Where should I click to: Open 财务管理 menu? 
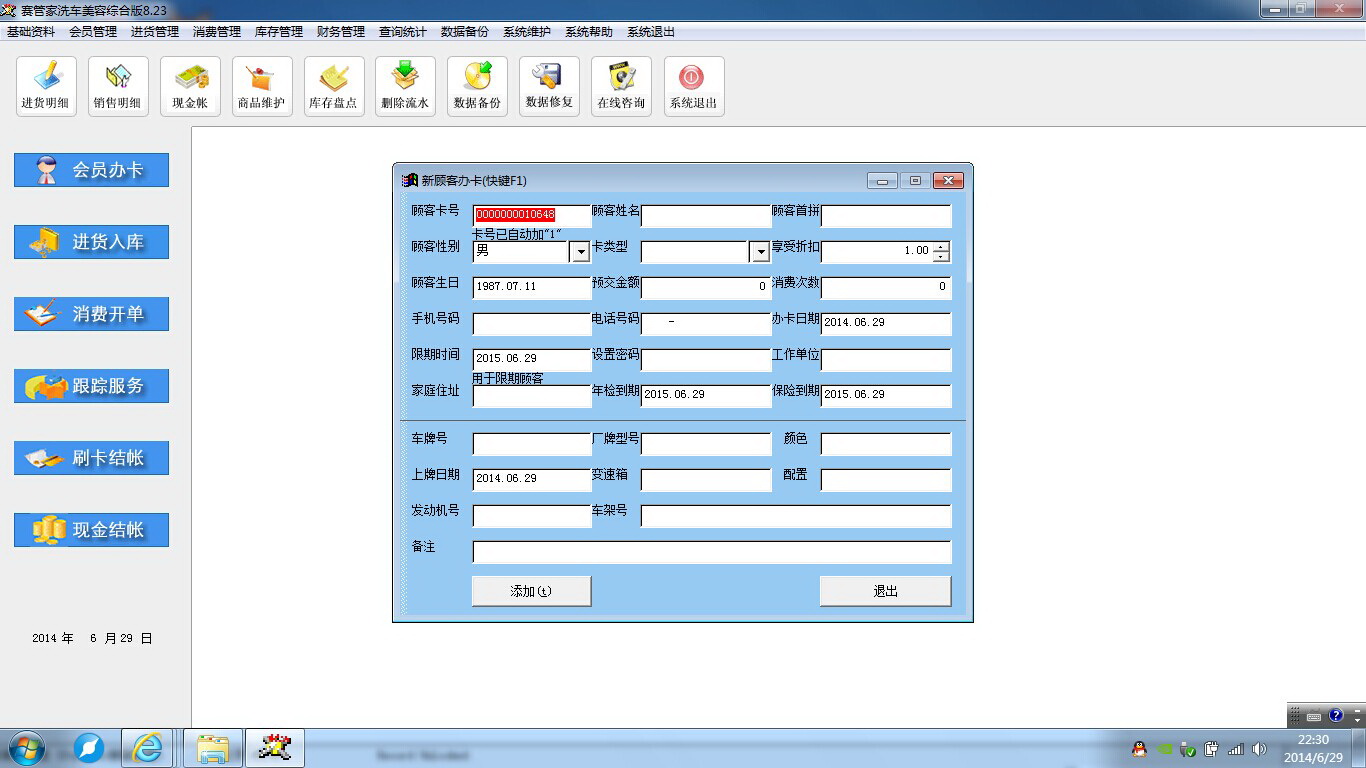tap(341, 32)
